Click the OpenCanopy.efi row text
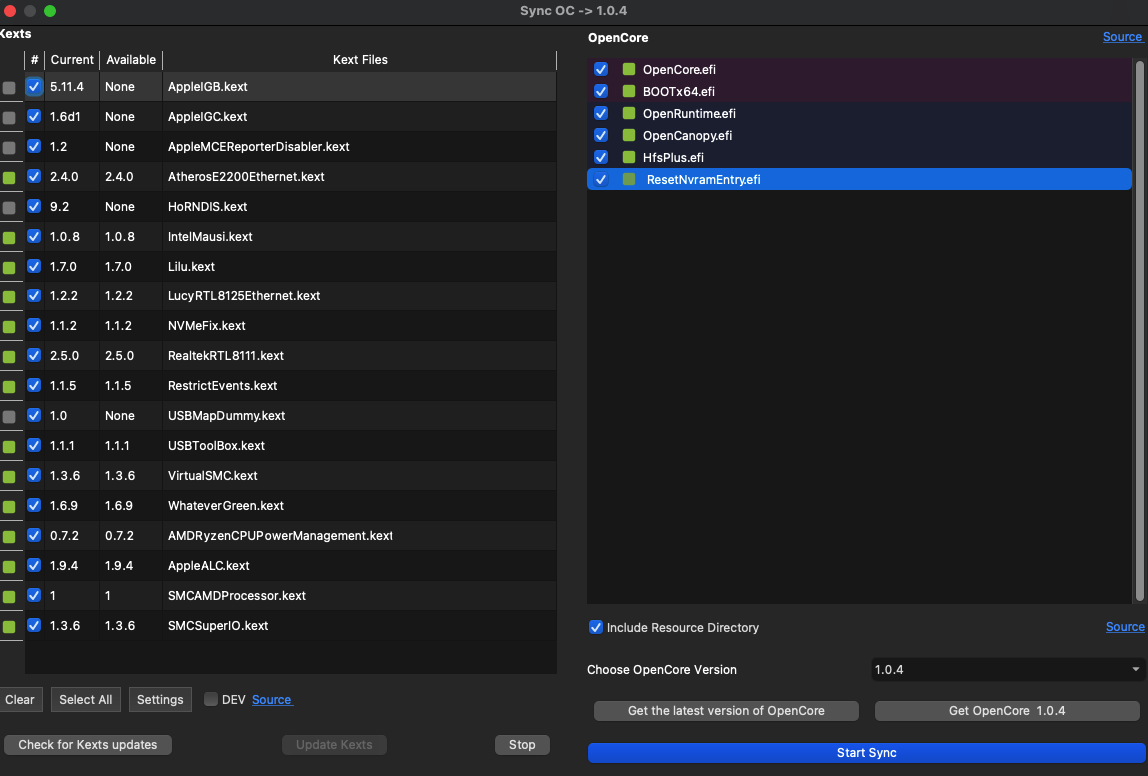1148x776 pixels. (687, 135)
